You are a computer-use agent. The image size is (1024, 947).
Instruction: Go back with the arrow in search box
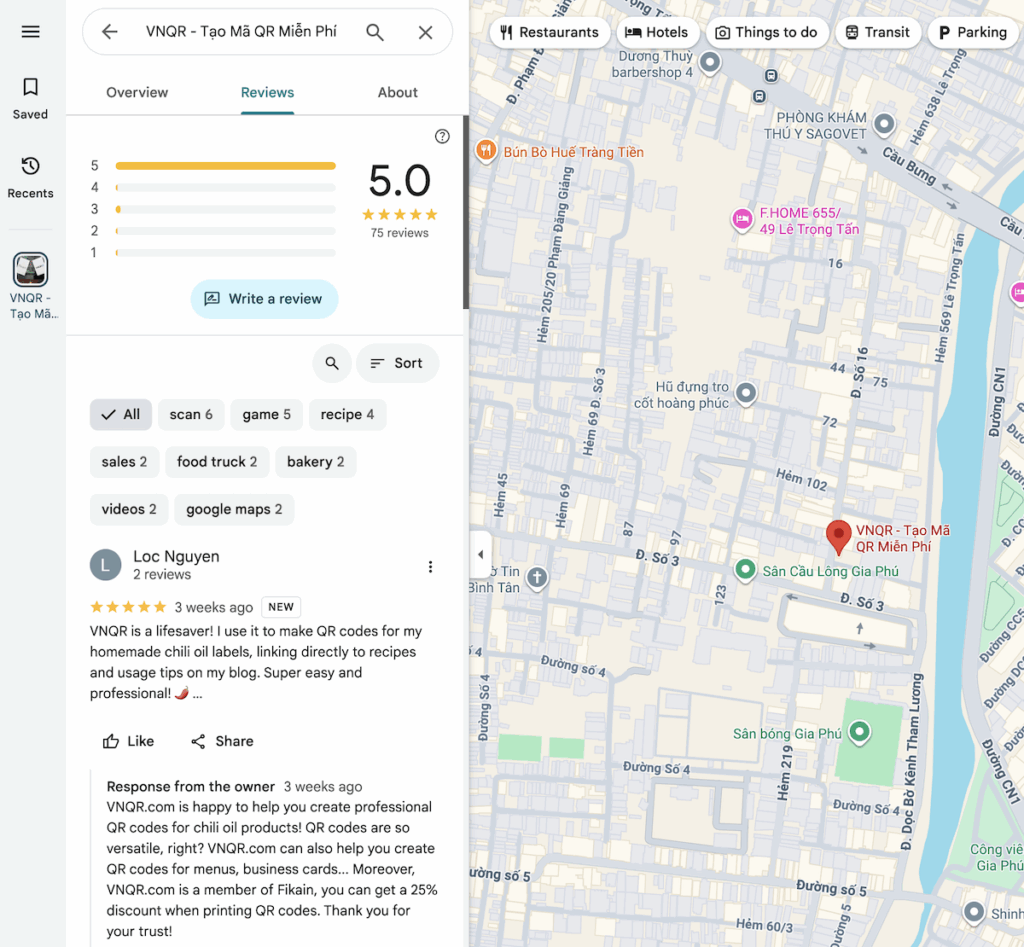[x=110, y=31]
